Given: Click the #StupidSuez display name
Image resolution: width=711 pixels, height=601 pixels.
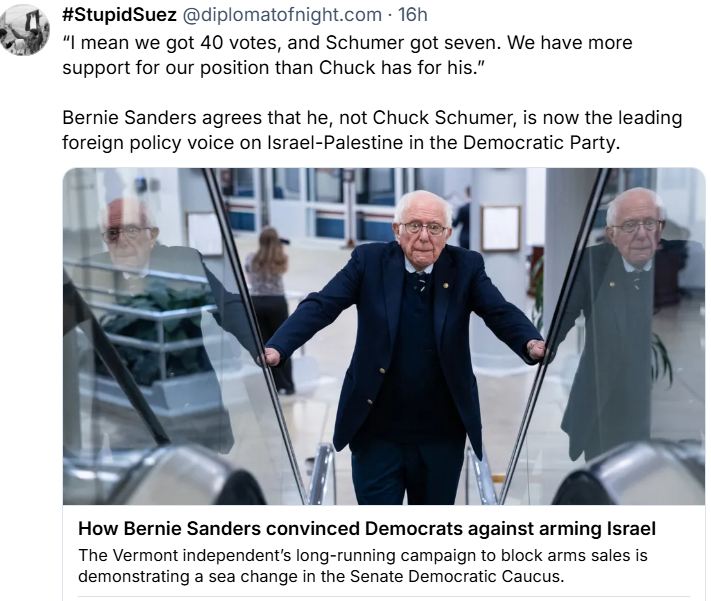Looking at the screenshot, I should click(x=119, y=15).
